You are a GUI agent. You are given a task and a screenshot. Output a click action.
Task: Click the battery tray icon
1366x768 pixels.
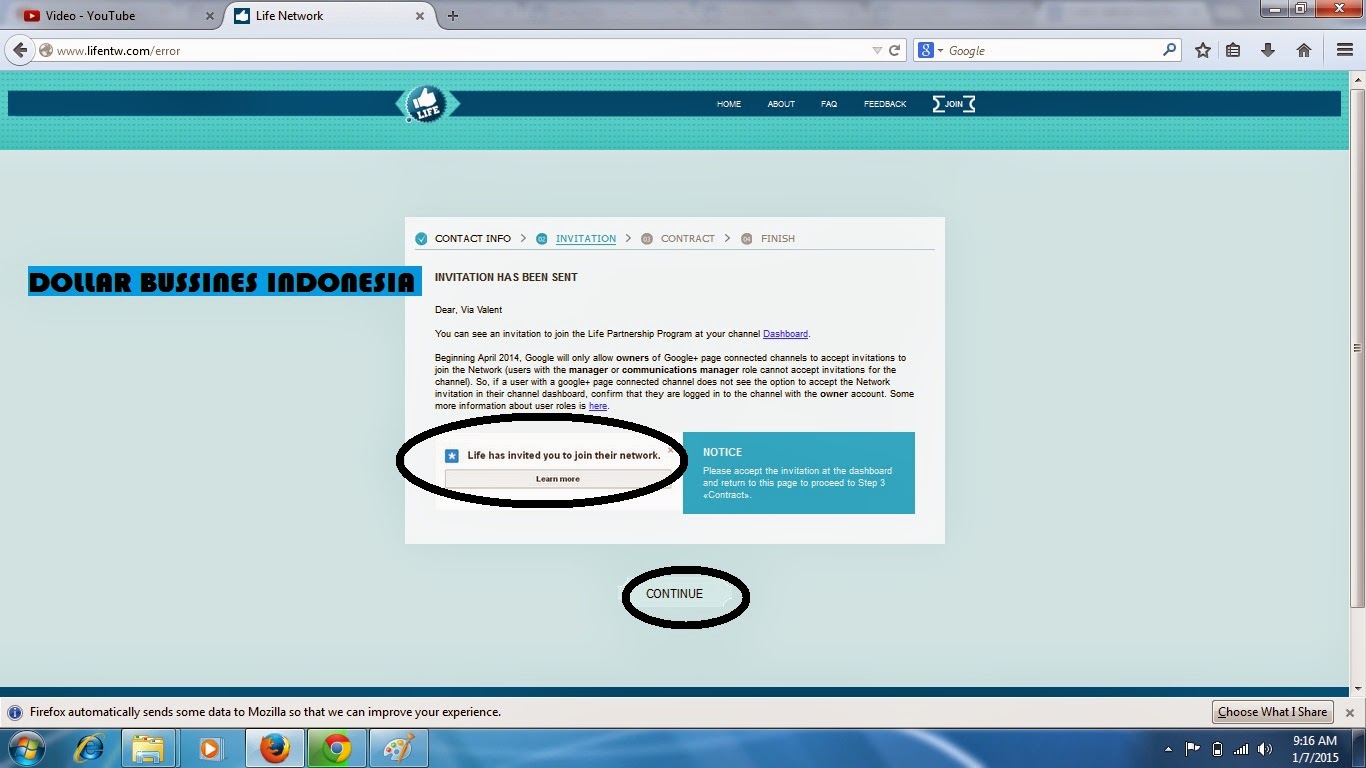1217,749
